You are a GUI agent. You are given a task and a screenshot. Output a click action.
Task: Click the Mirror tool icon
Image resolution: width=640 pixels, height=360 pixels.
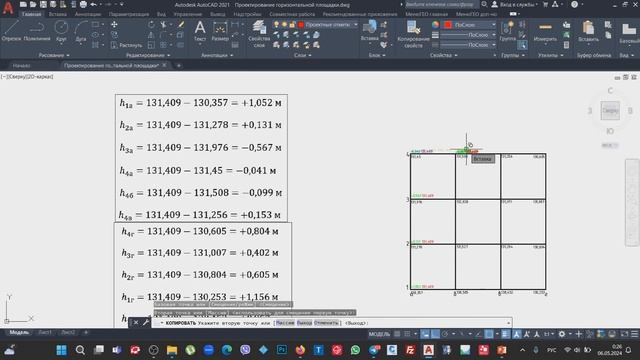pyautogui.click(x=151, y=35)
